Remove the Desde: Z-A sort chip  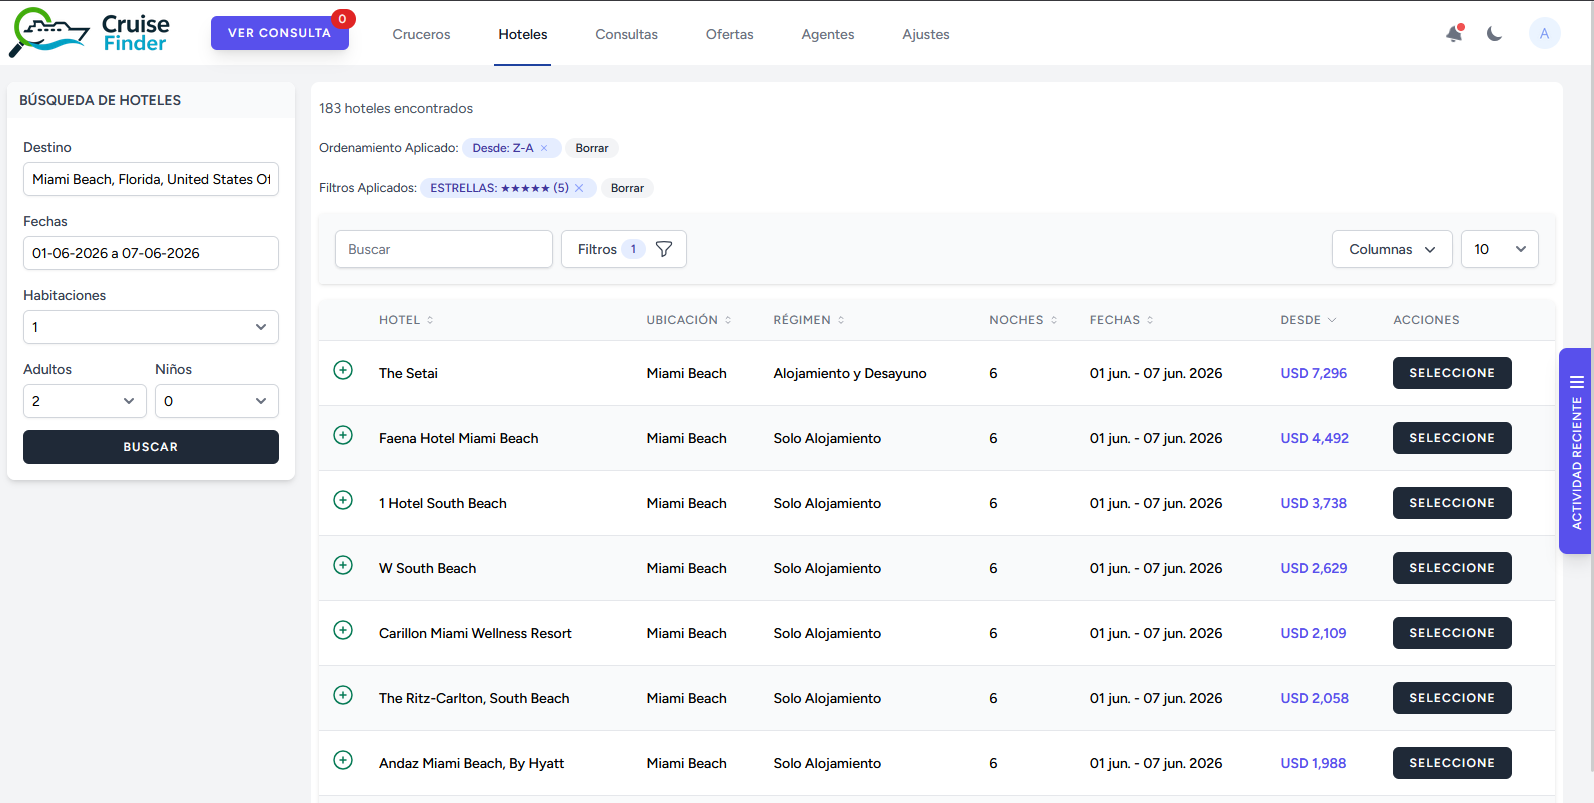[544, 148]
